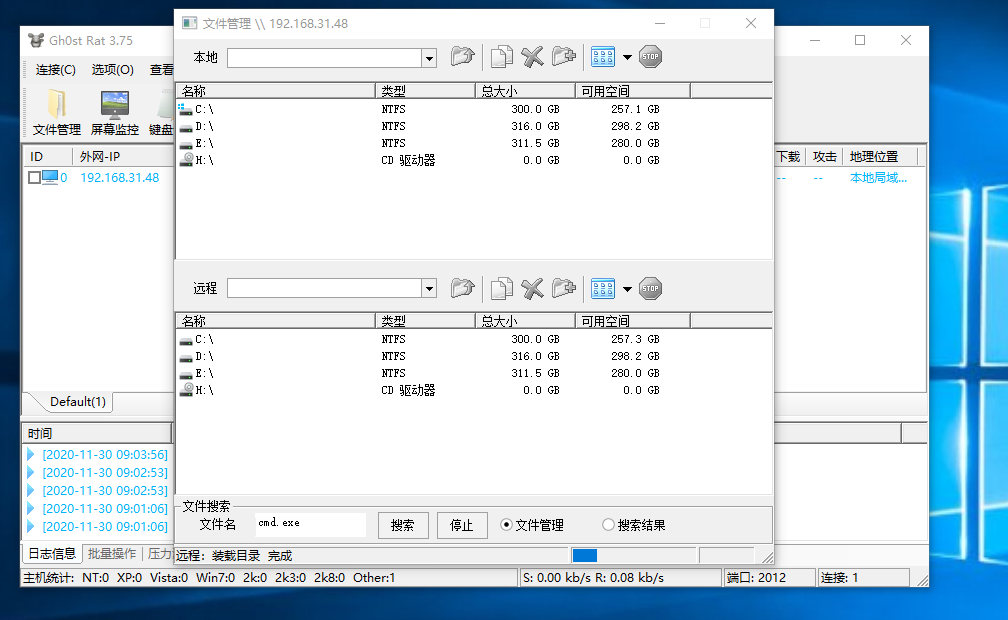1008x620 pixels.
Task: Click the 停止 stop button
Action: [462, 525]
